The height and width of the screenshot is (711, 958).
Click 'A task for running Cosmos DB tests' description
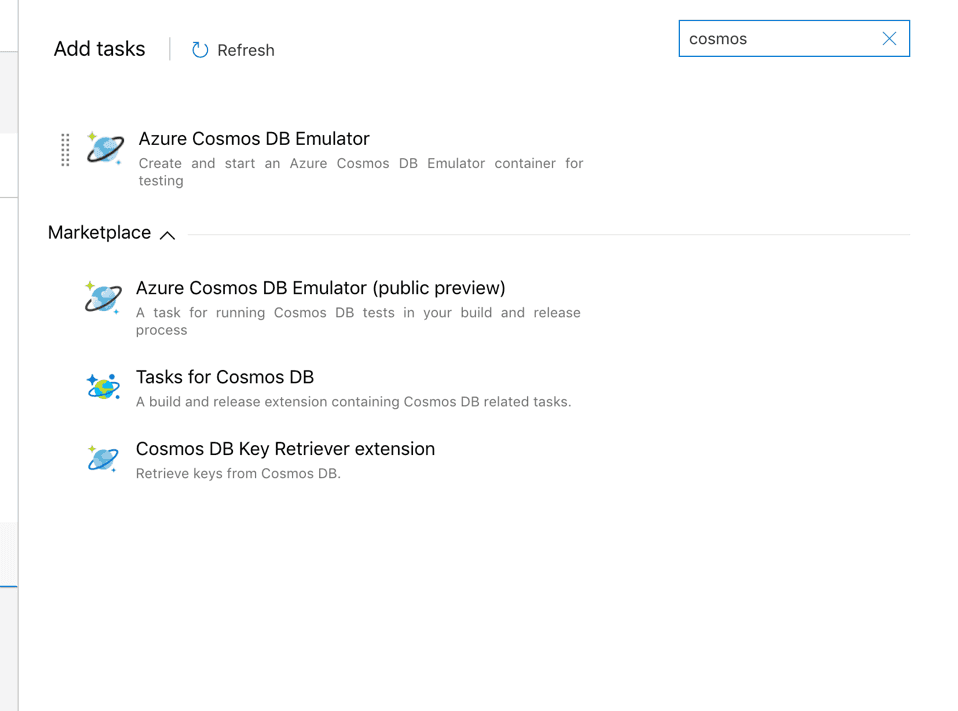(358, 321)
